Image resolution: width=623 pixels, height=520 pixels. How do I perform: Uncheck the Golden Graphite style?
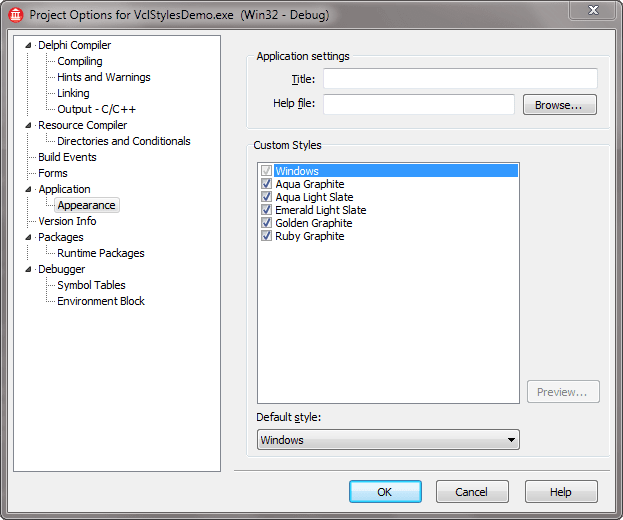coord(266,223)
